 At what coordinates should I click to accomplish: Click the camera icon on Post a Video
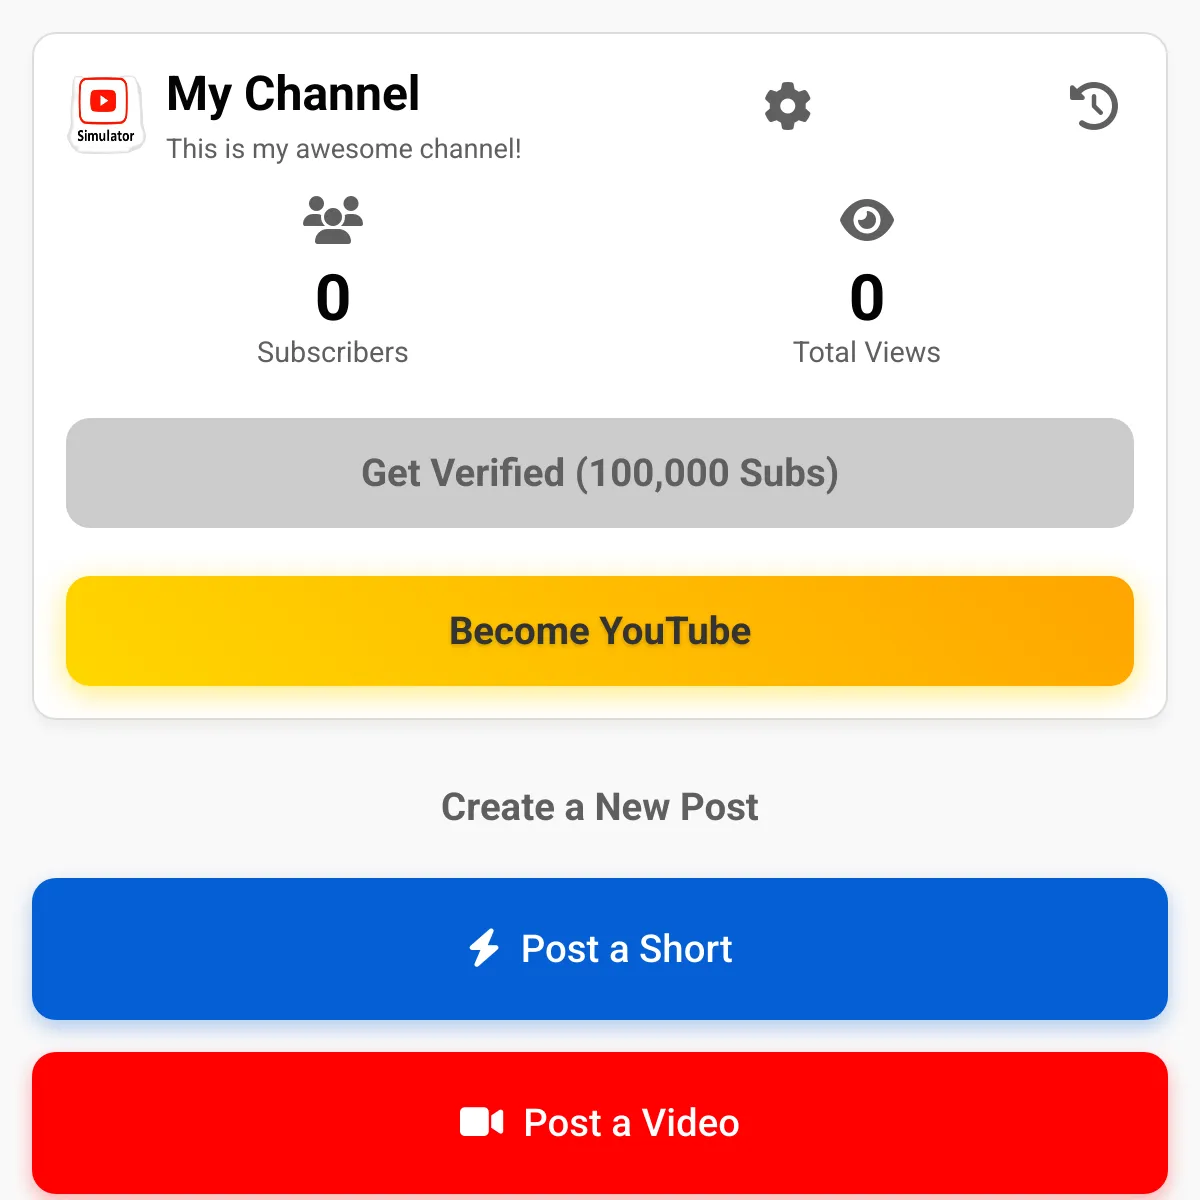482,1122
